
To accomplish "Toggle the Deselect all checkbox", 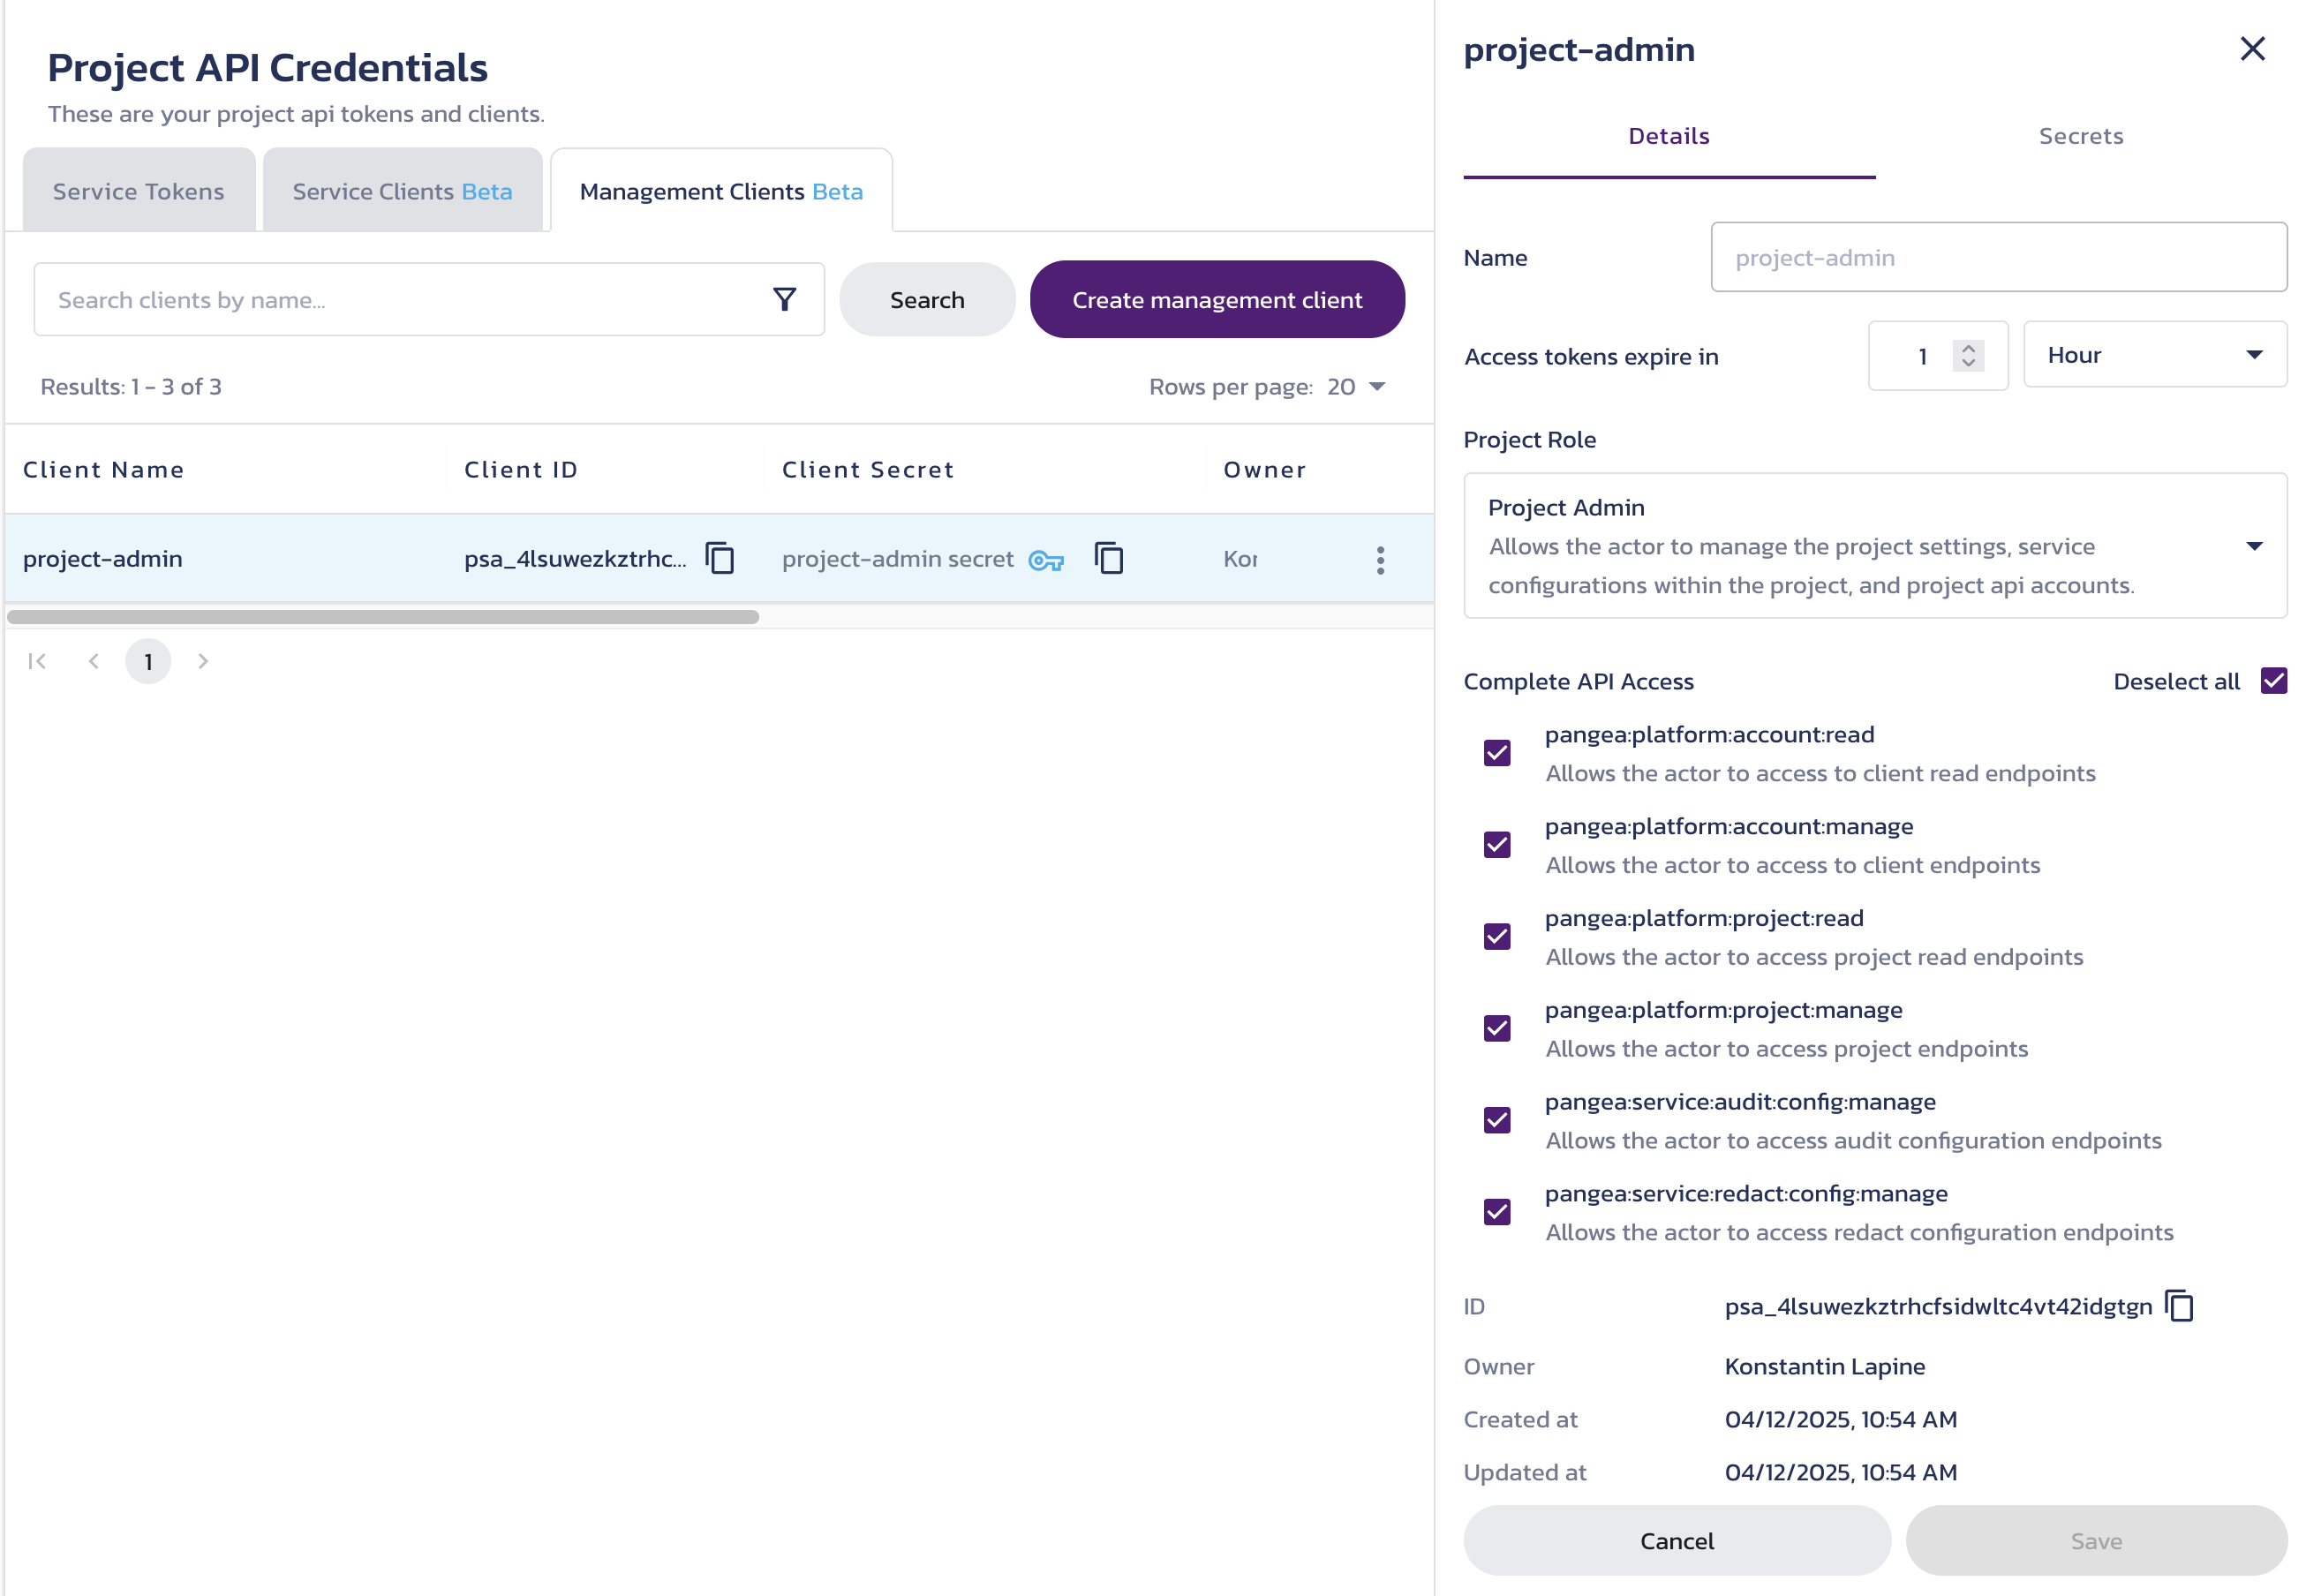I will point(2273,681).
